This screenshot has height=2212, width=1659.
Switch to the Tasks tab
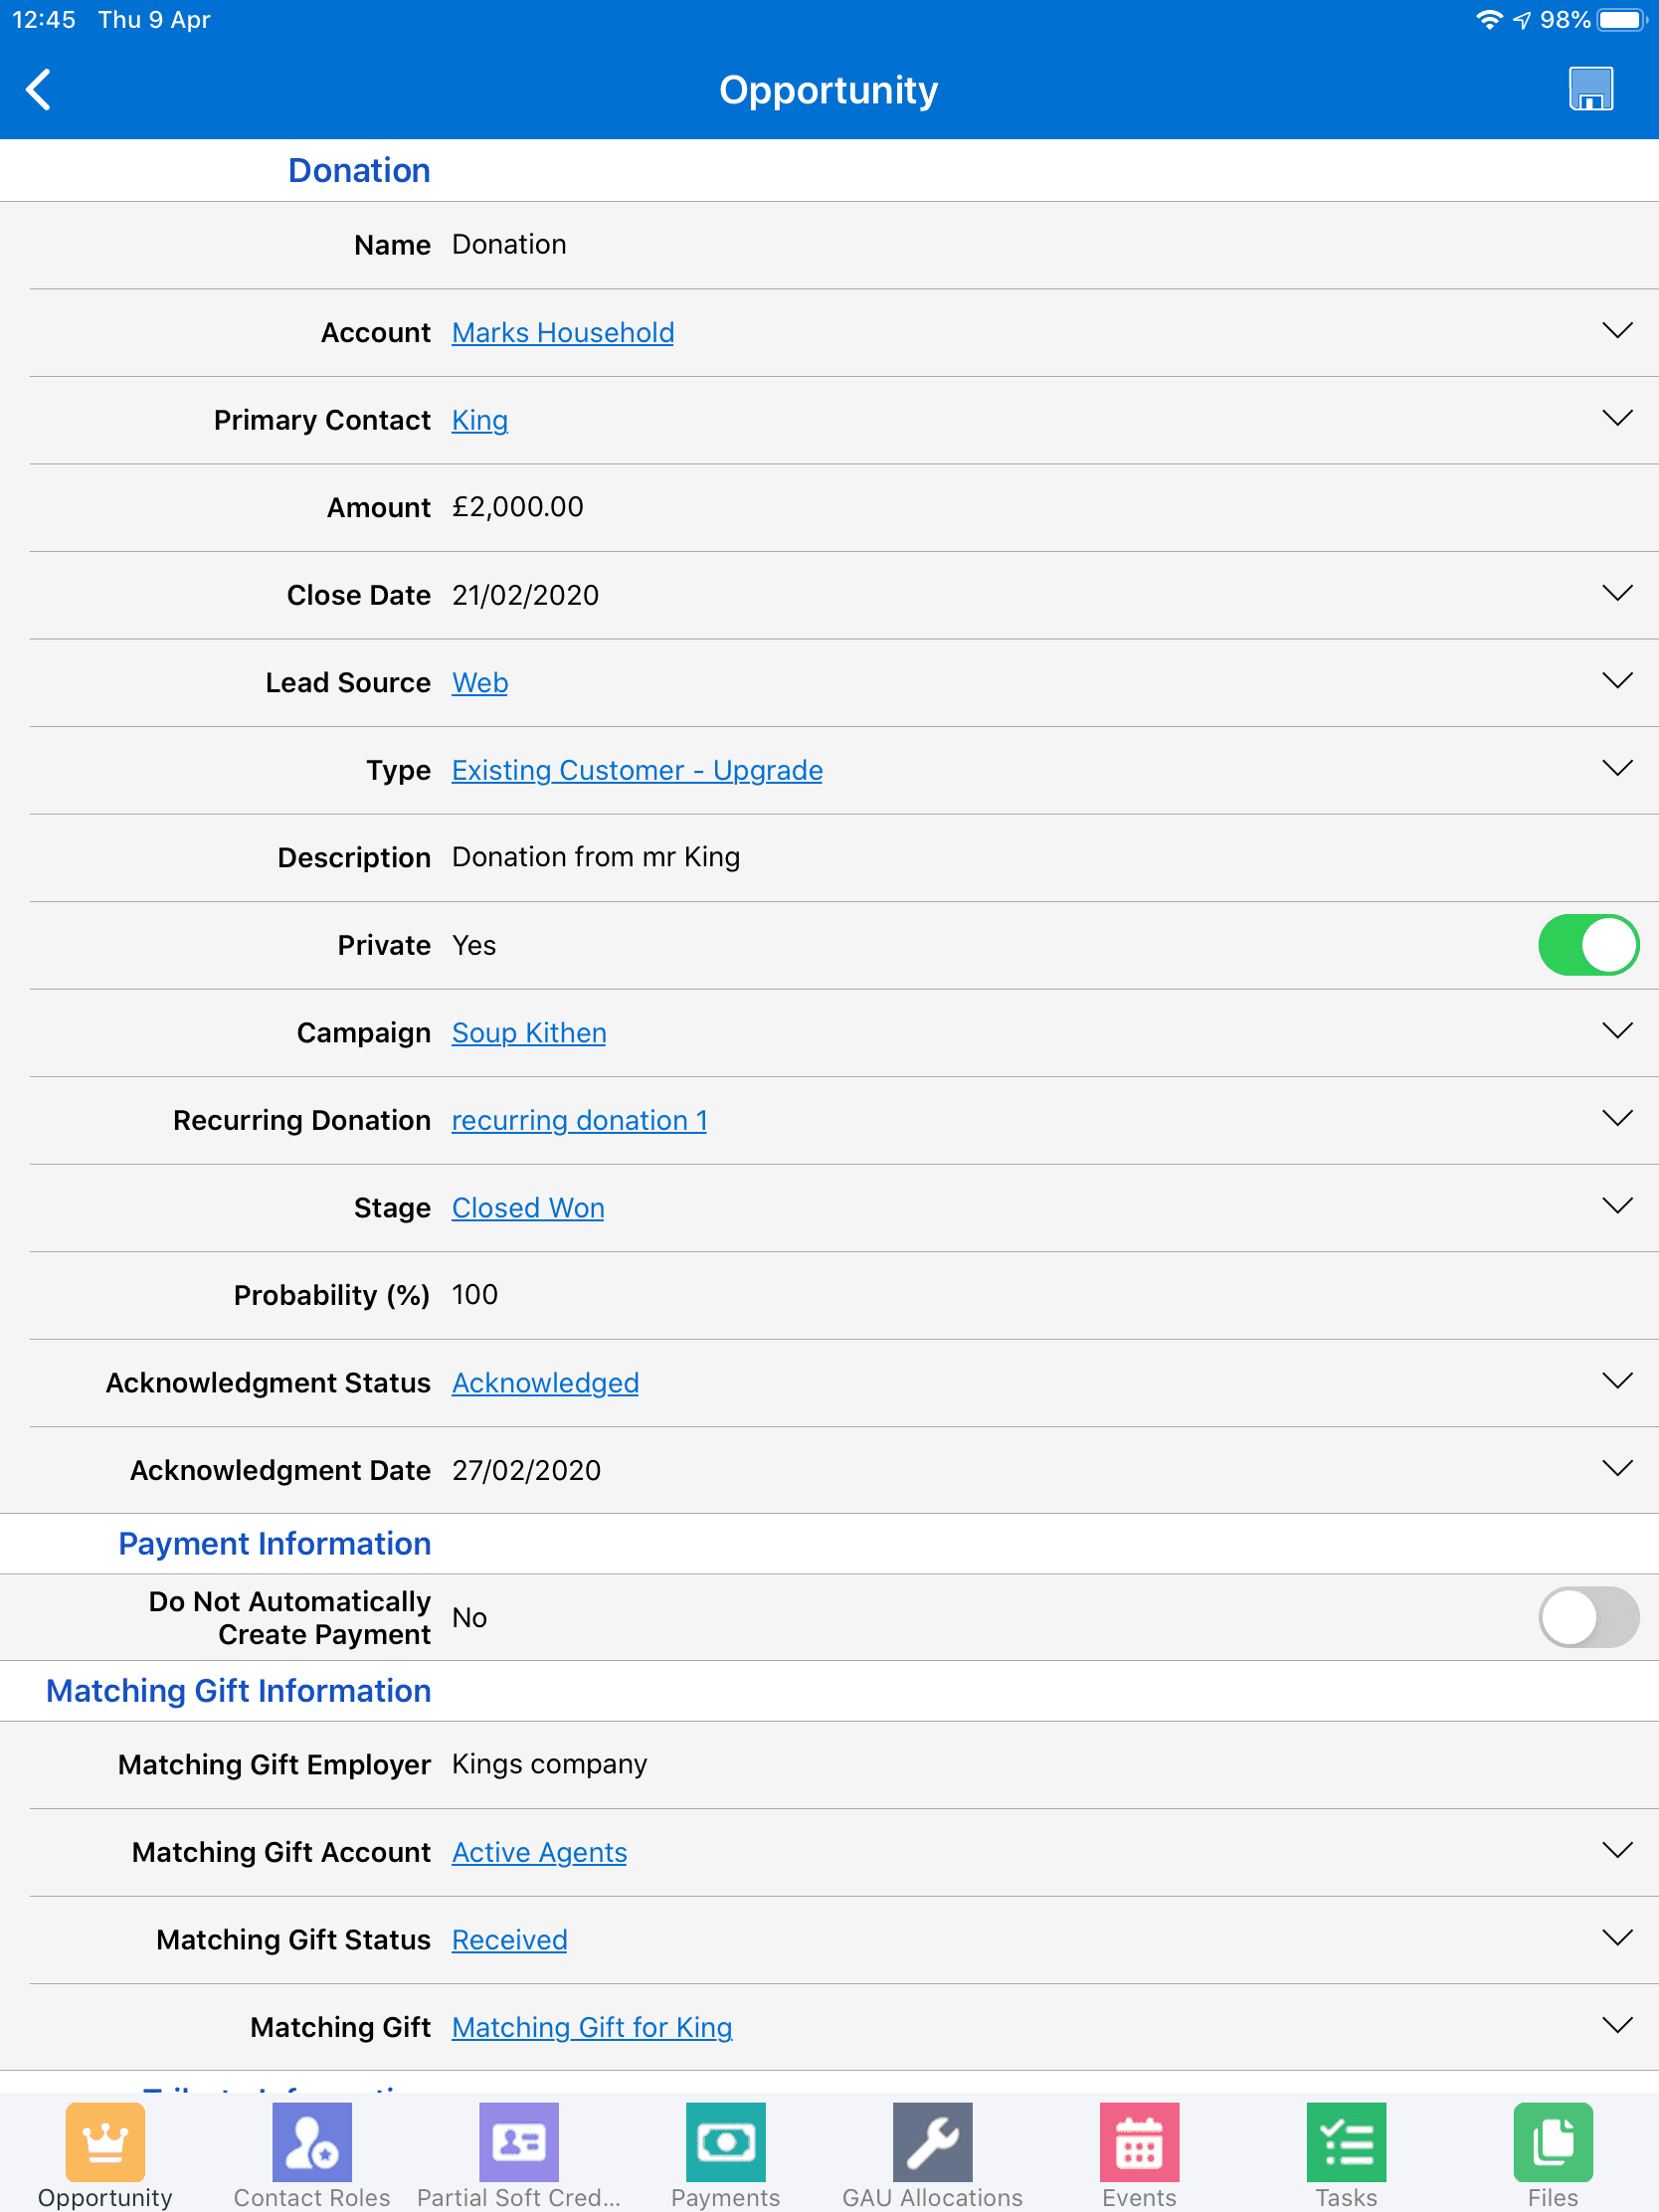click(1345, 2155)
